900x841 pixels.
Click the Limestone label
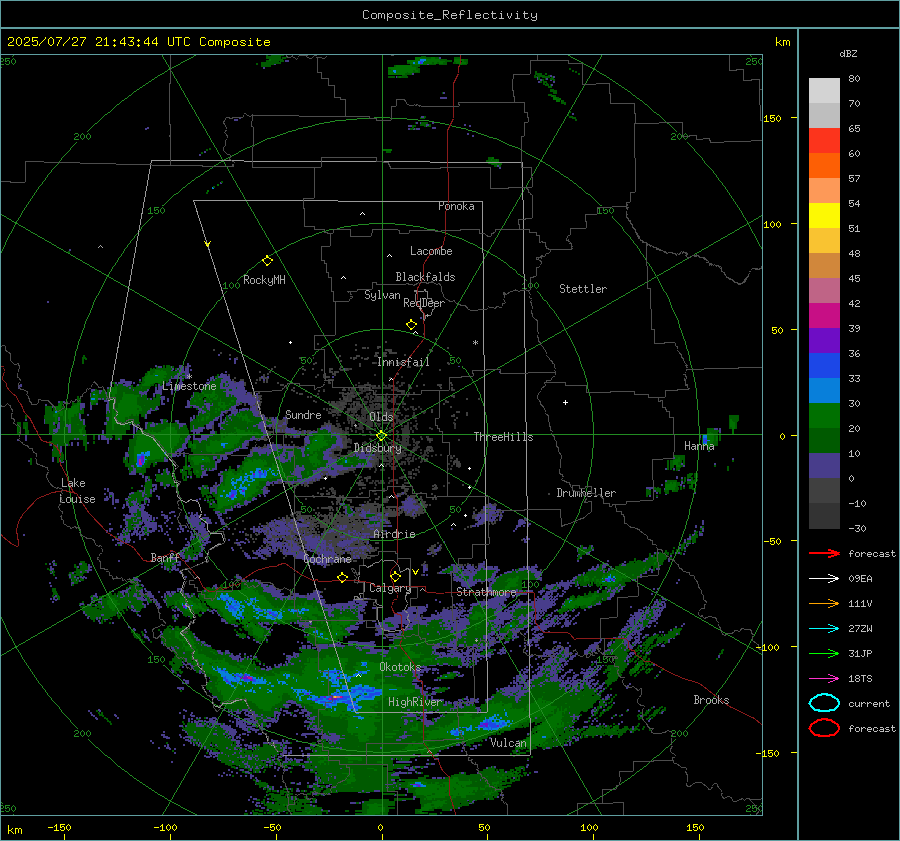[189, 386]
